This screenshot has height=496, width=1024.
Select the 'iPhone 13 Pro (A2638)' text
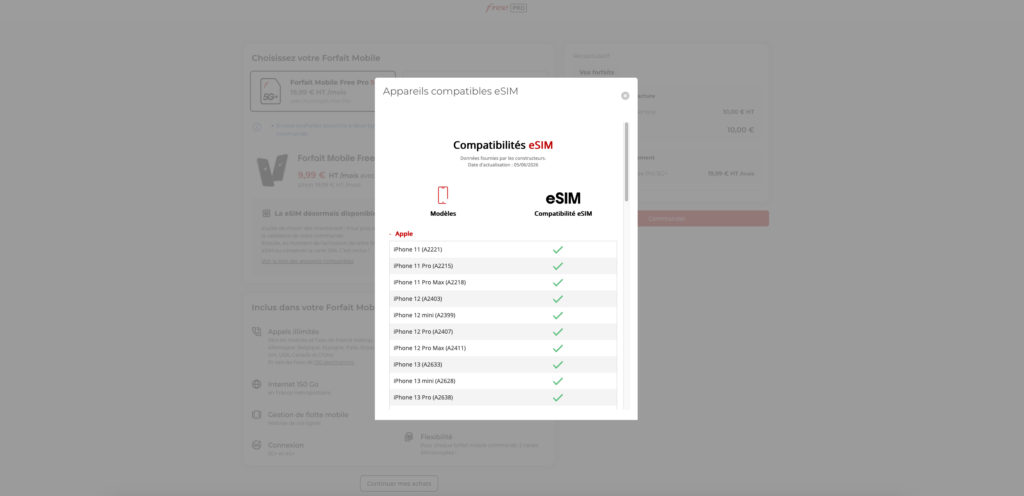[423, 397]
